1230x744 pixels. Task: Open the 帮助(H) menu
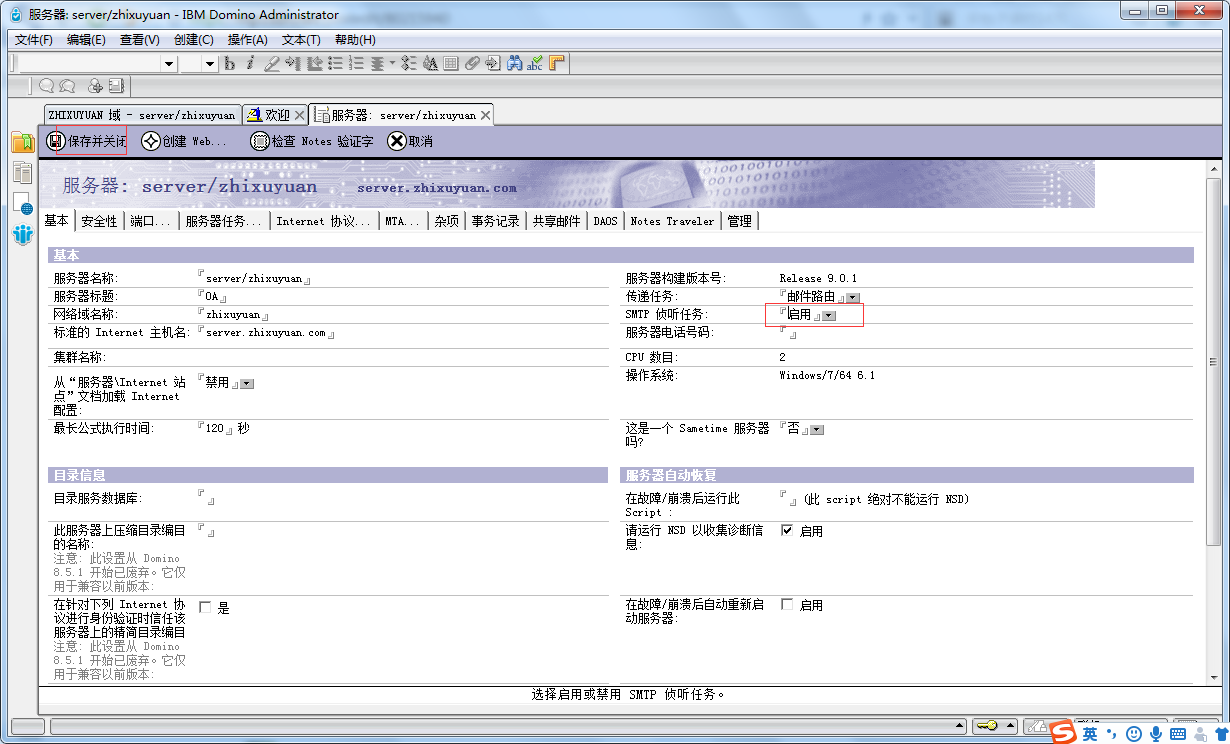[355, 40]
